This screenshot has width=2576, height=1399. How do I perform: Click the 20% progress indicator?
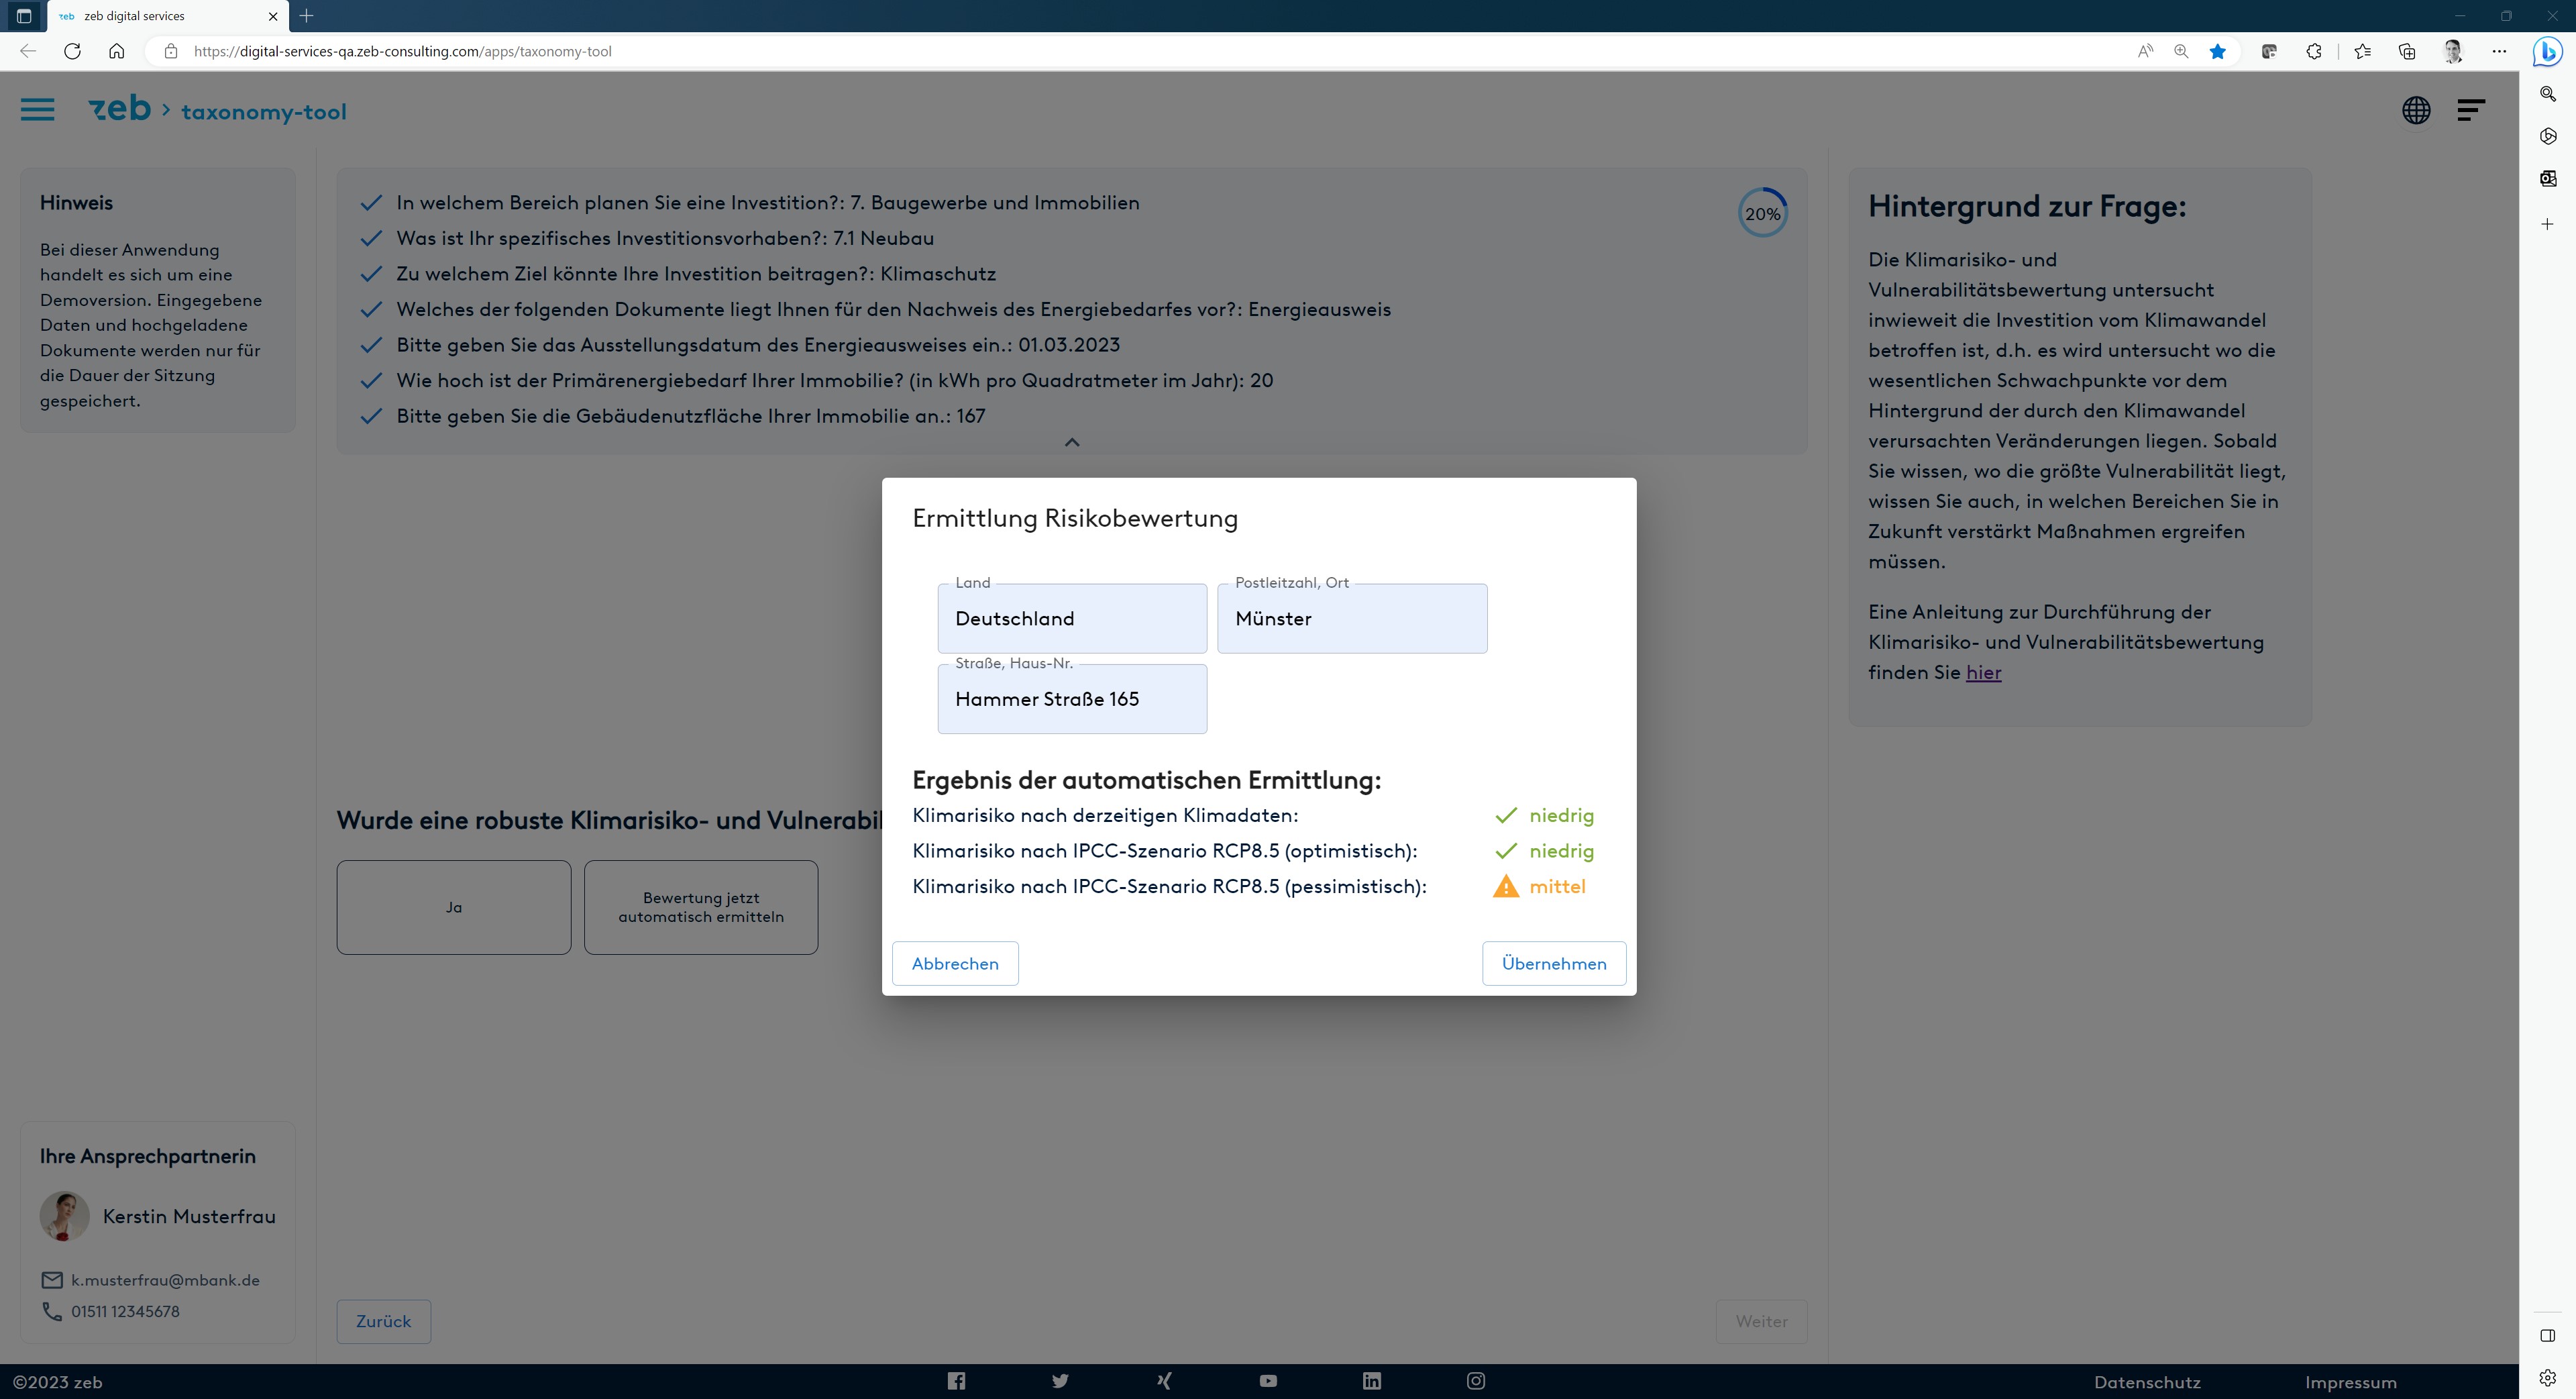coord(1762,213)
